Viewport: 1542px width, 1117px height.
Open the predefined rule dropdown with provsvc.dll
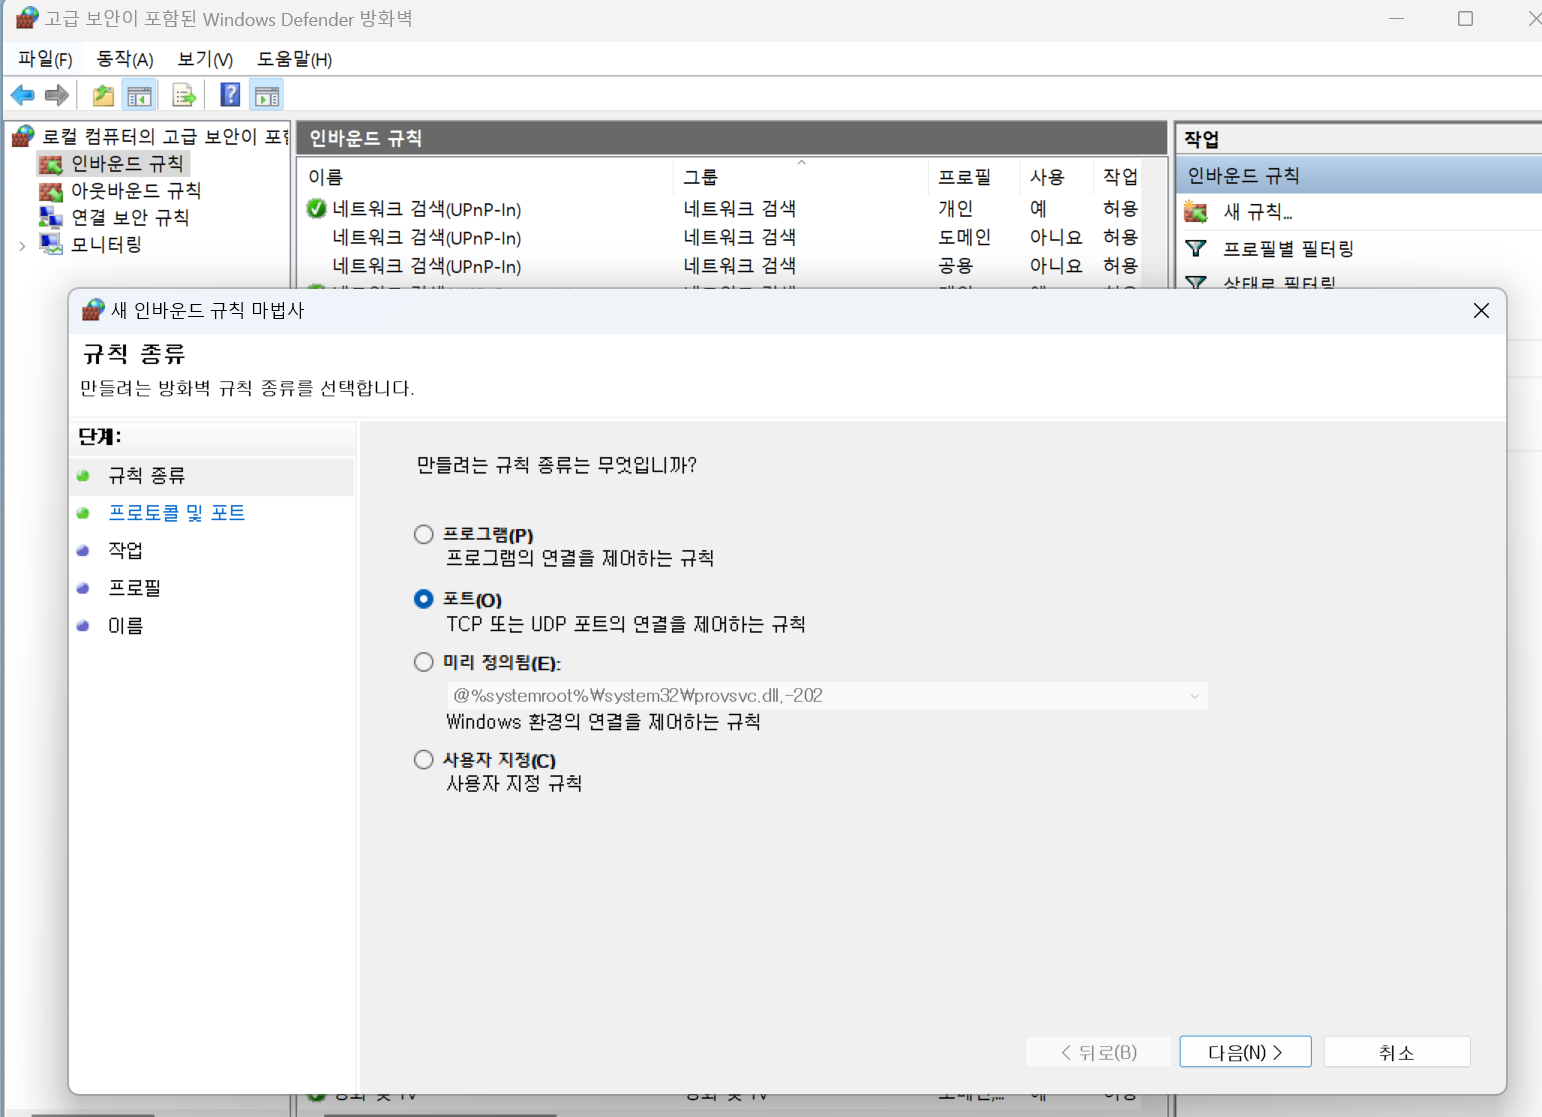[x=827, y=695]
